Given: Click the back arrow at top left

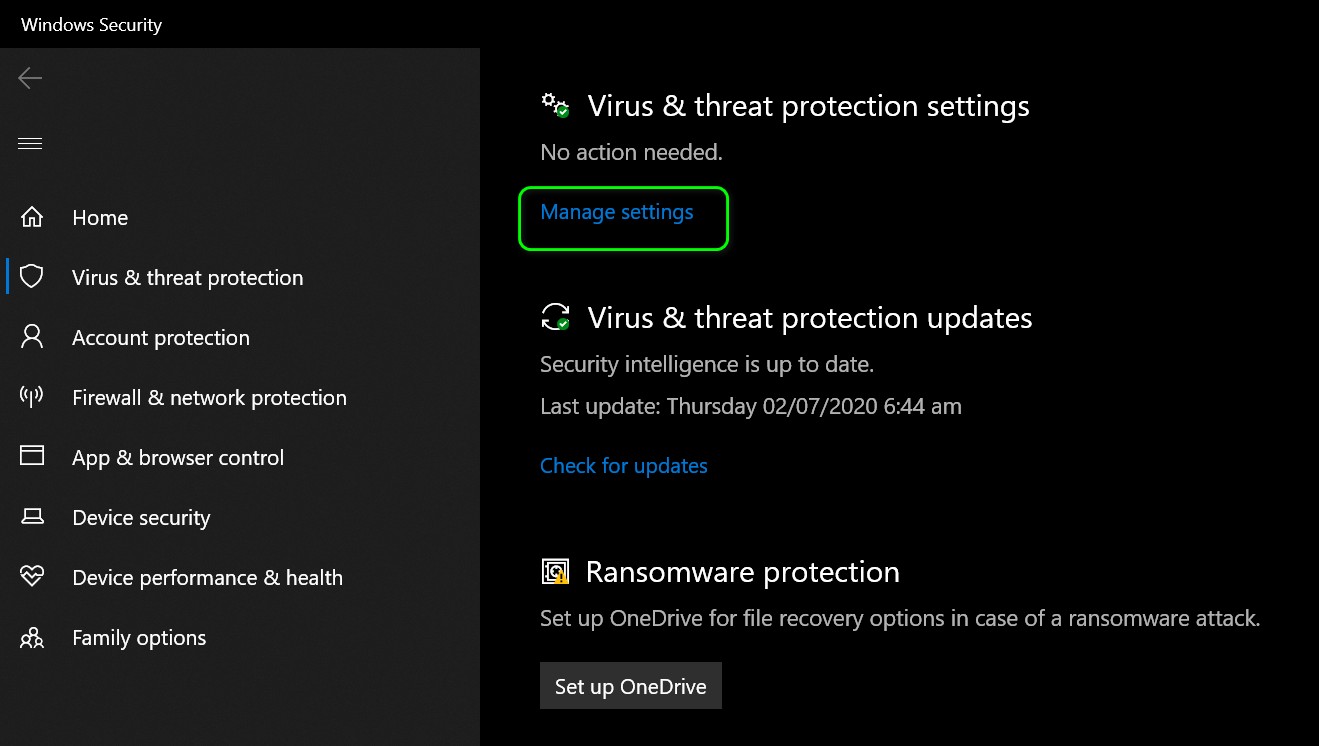Looking at the screenshot, I should [x=30, y=77].
